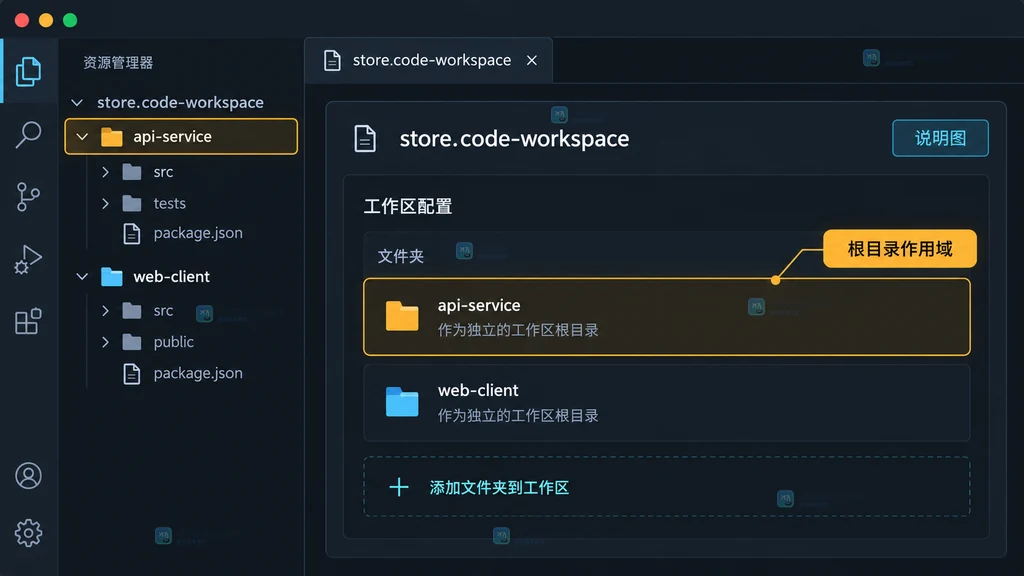The width and height of the screenshot is (1024, 576).
Task: Click file icon of api-service package.json
Action: tap(132, 233)
